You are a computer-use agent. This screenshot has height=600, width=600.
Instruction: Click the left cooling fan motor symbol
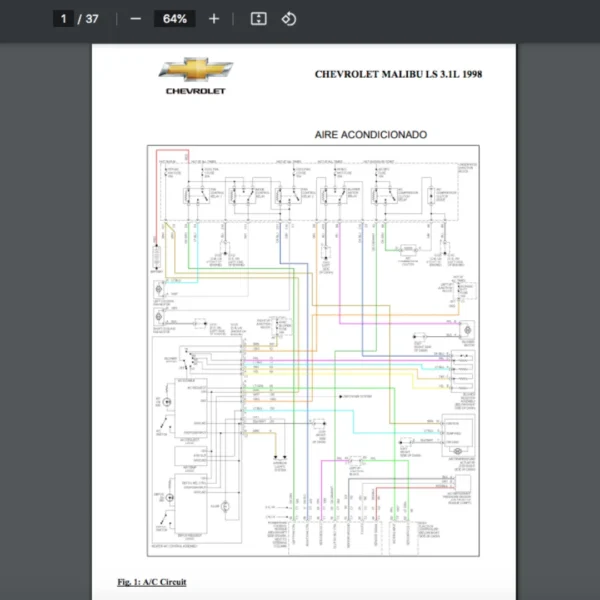[x=158, y=289]
